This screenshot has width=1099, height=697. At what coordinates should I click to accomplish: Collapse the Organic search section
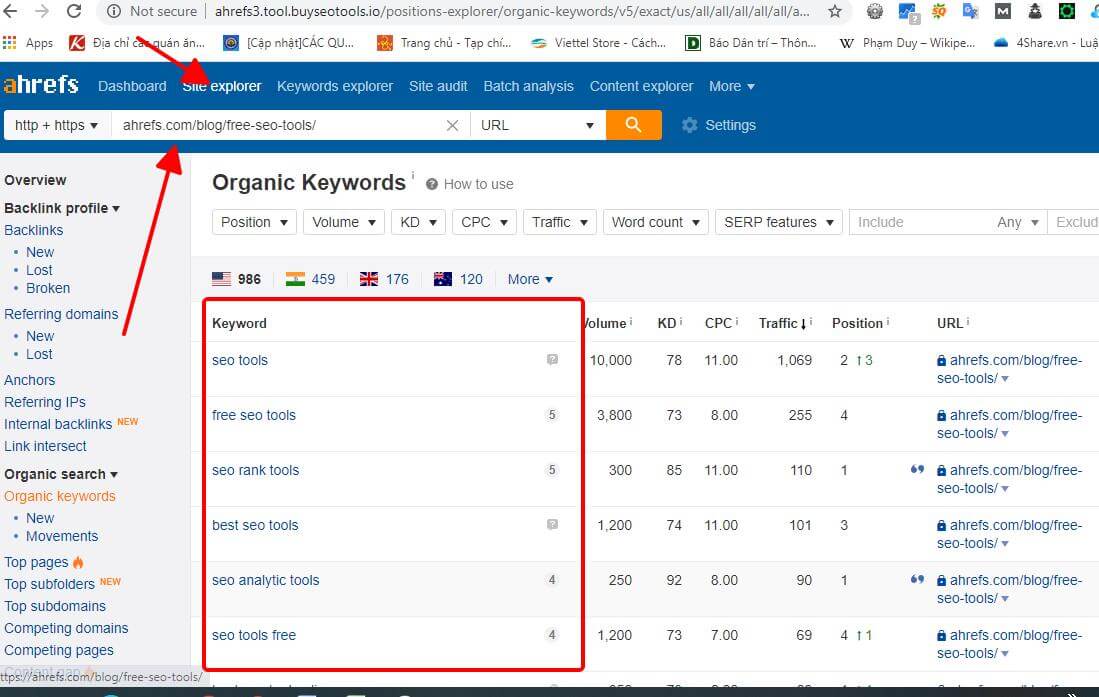60,474
